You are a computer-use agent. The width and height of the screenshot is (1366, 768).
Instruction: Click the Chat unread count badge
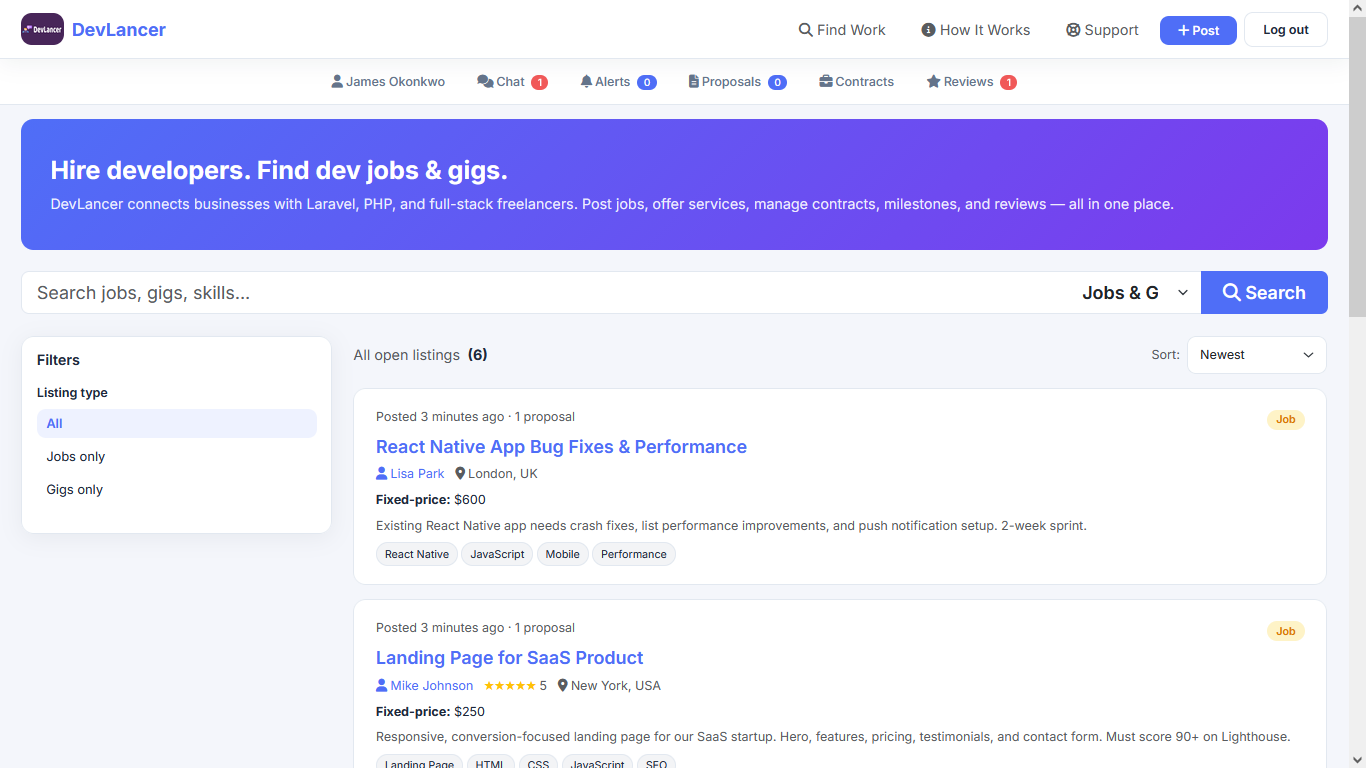pyautogui.click(x=539, y=82)
